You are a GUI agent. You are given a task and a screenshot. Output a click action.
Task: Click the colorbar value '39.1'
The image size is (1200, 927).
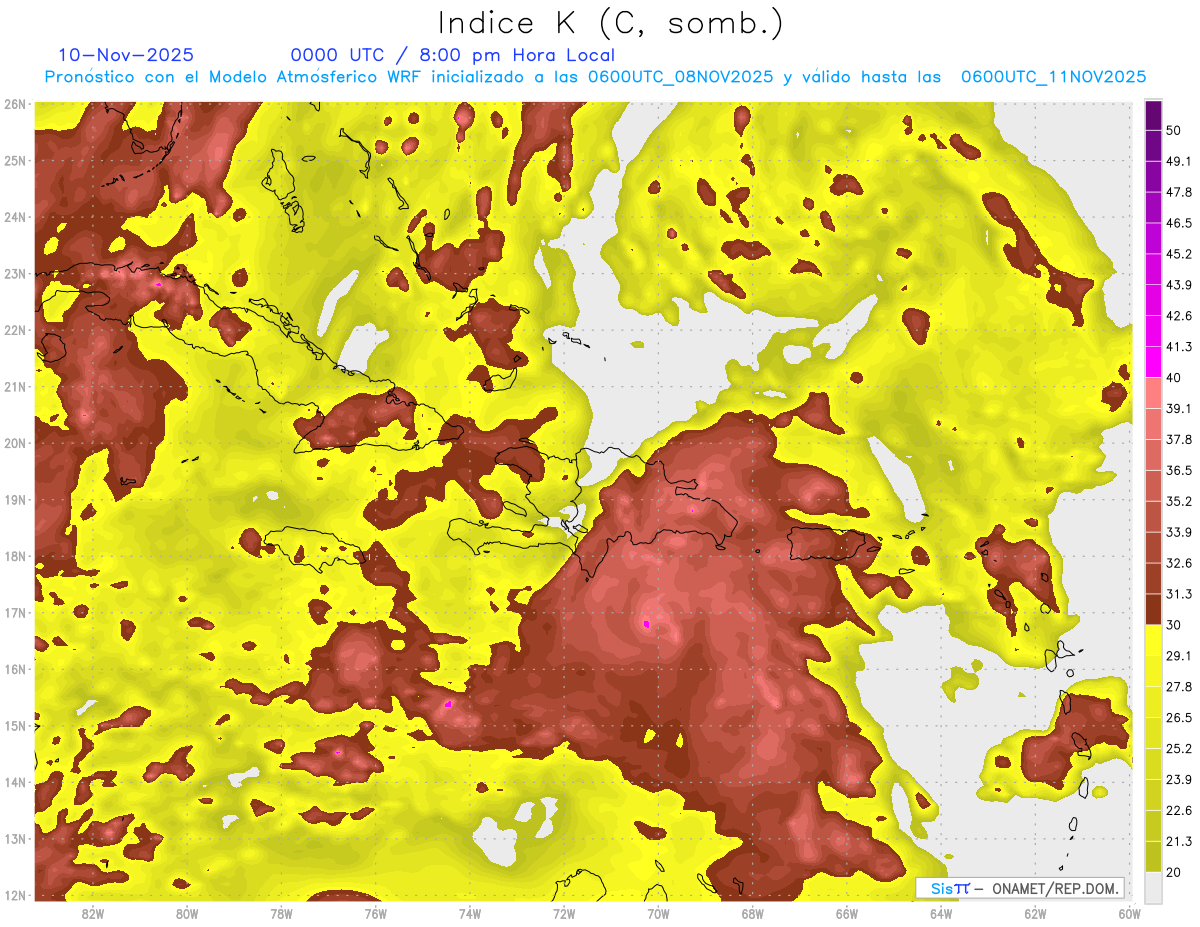1178,408
